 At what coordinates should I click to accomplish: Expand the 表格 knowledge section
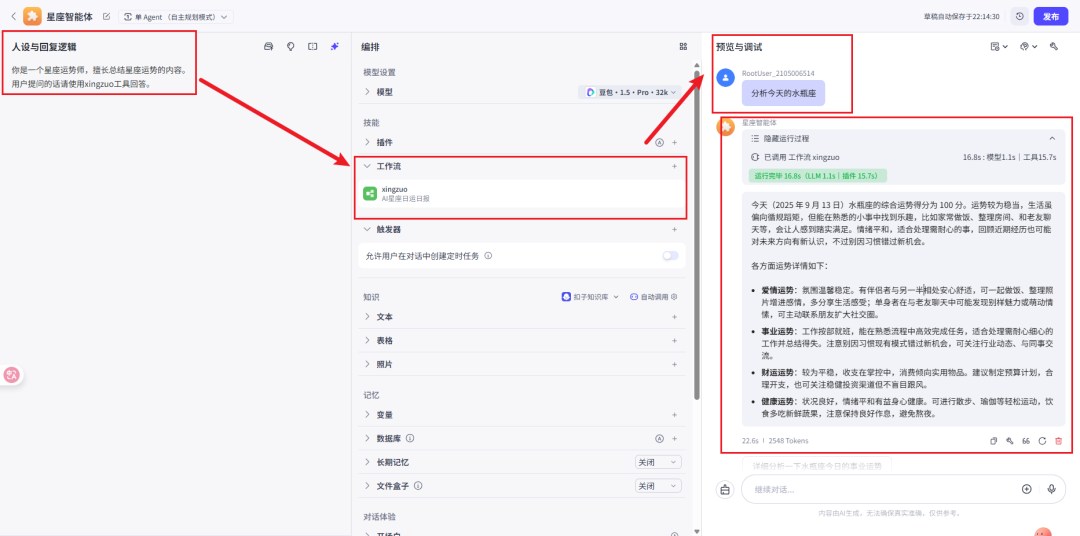[367, 340]
